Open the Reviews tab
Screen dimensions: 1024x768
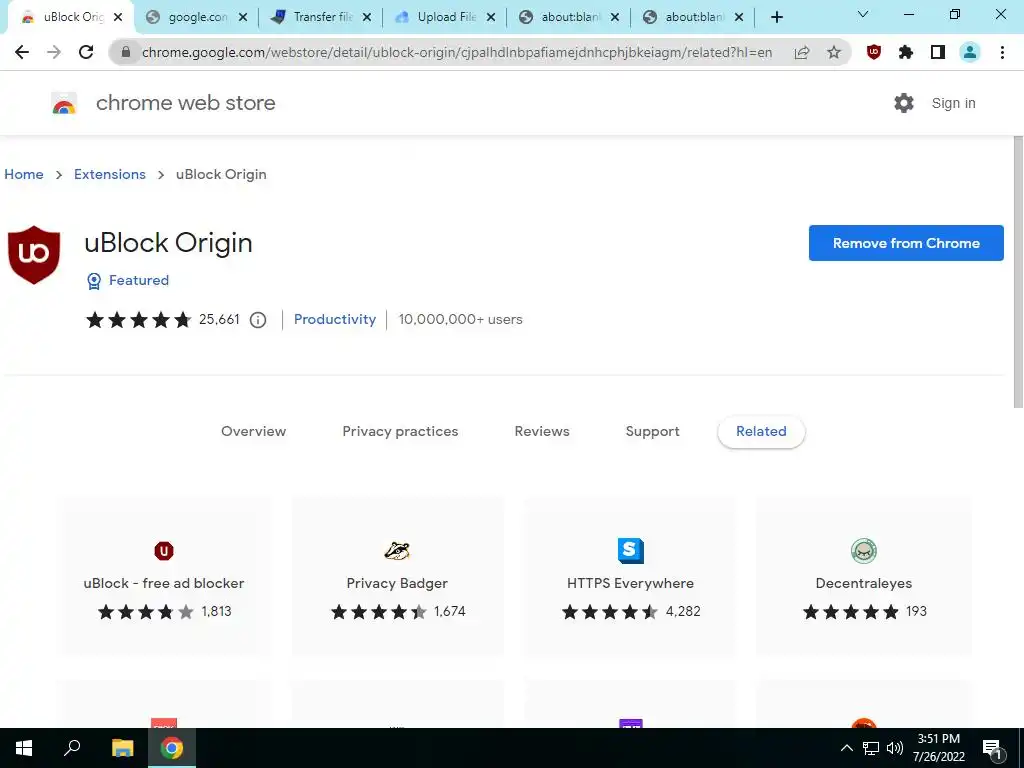tap(542, 431)
